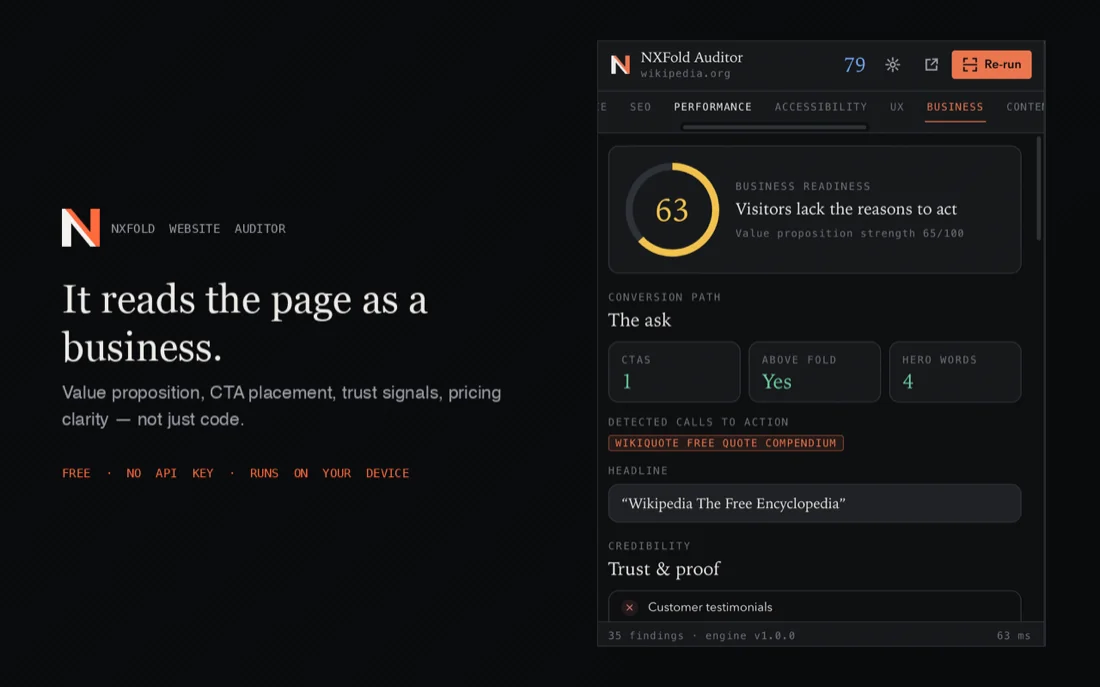Click the CTAS stat card
This screenshot has height=687, width=1100.
[x=673, y=372]
